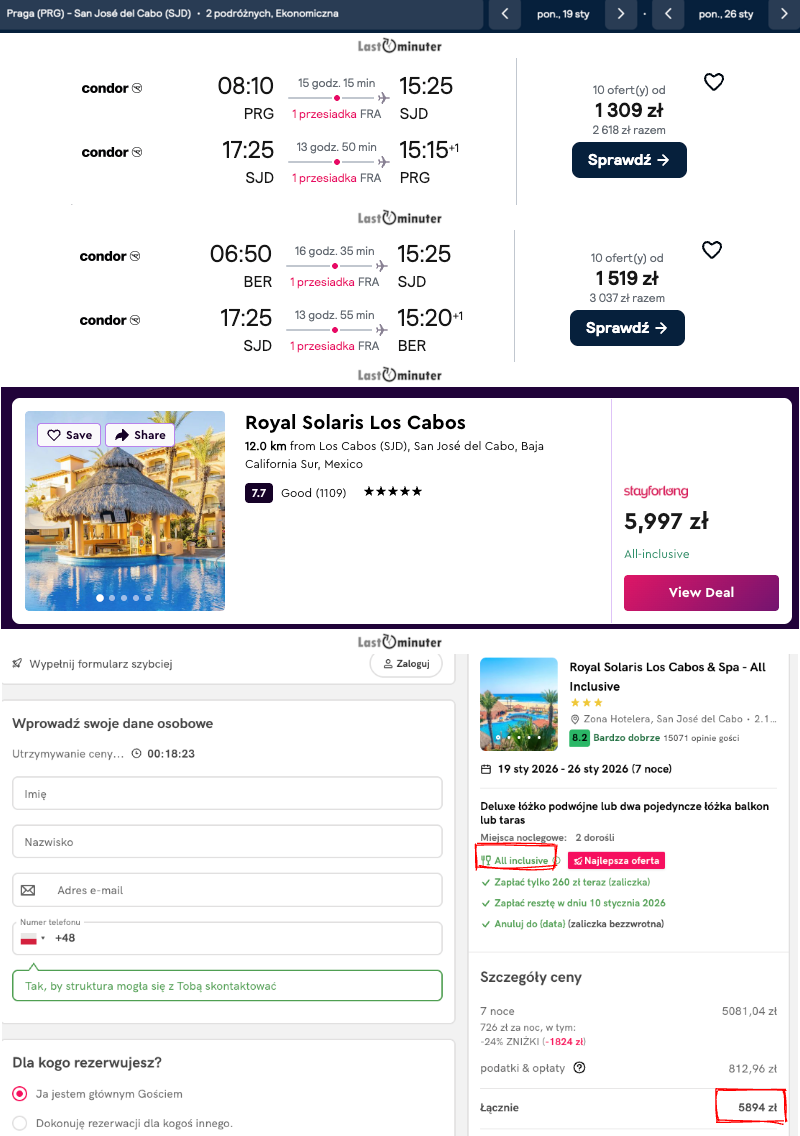Save Royal Solaris hotel with heart button
The height and width of the screenshot is (1136, 800).
click(70, 435)
